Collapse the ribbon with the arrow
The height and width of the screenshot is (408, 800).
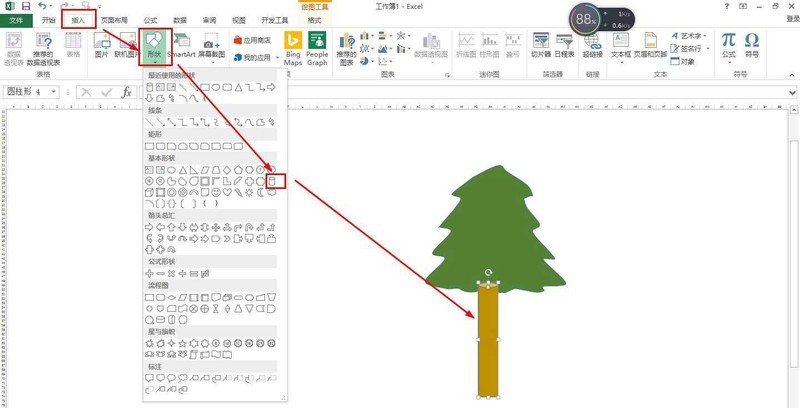[792, 75]
